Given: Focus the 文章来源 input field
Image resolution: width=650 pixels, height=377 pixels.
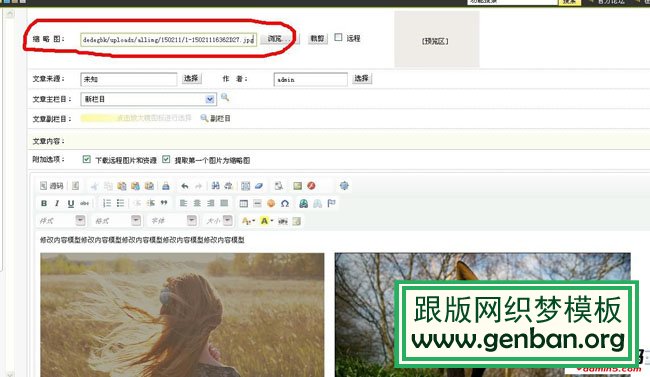Looking at the screenshot, I should coord(129,79).
